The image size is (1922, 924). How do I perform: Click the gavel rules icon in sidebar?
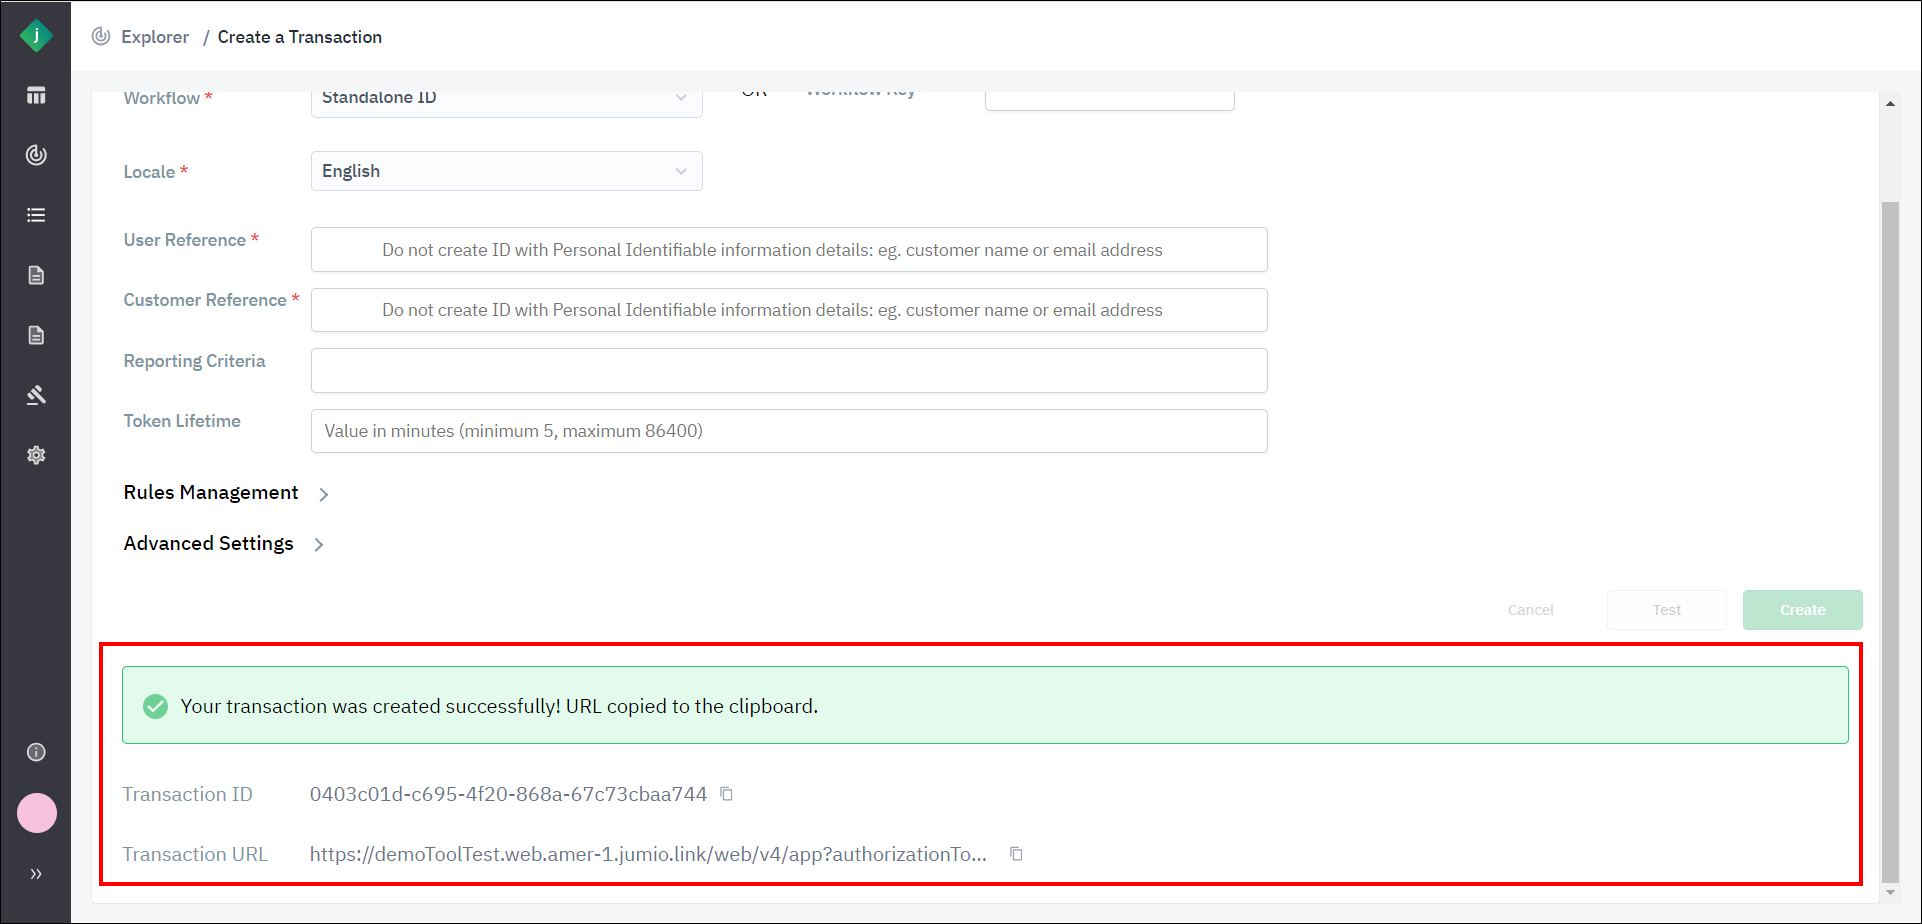click(x=36, y=395)
